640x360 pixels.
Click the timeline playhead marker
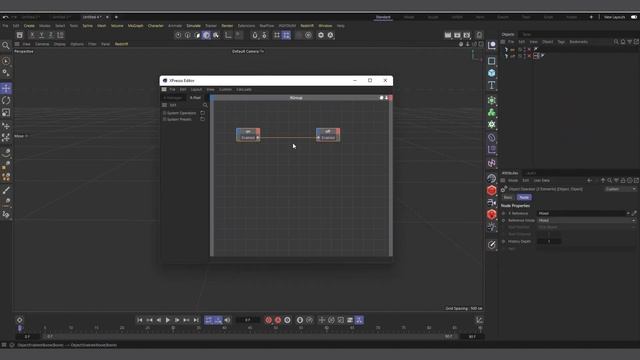pyautogui.click(x=20, y=328)
